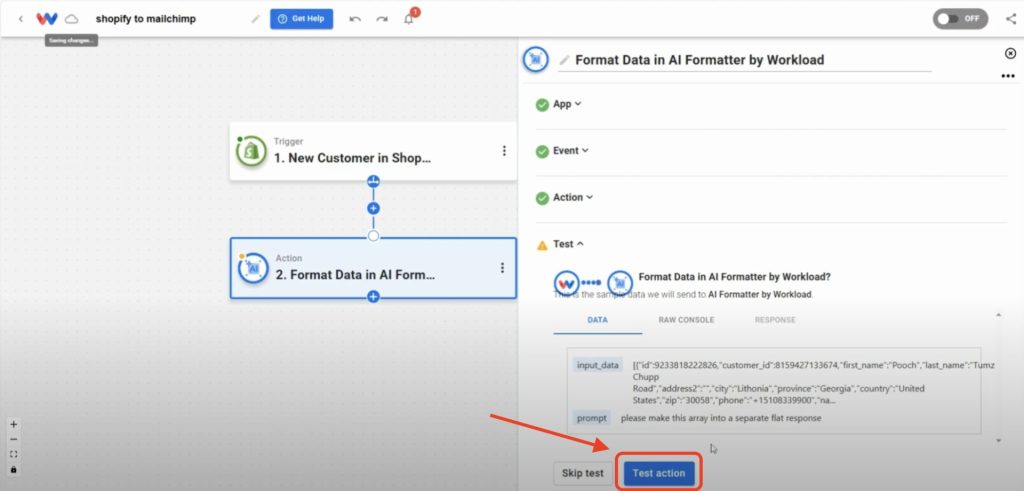The height and width of the screenshot is (491, 1024).
Task: Click the Workload W logo
Action: point(47,19)
